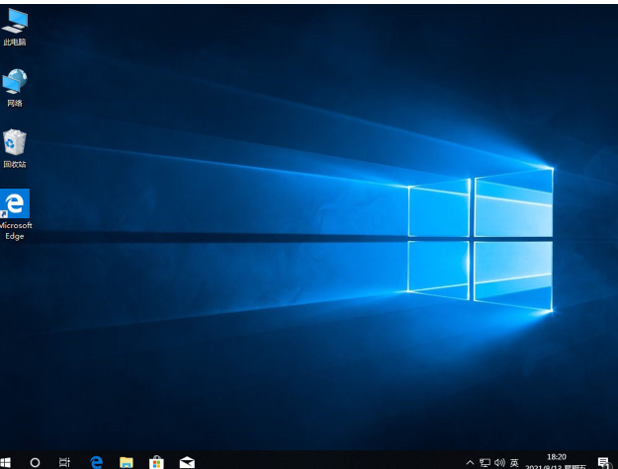The image size is (618, 469).
Task: Select the Microsoft Edge desktop shortcut
Action: (x=15, y=204)
